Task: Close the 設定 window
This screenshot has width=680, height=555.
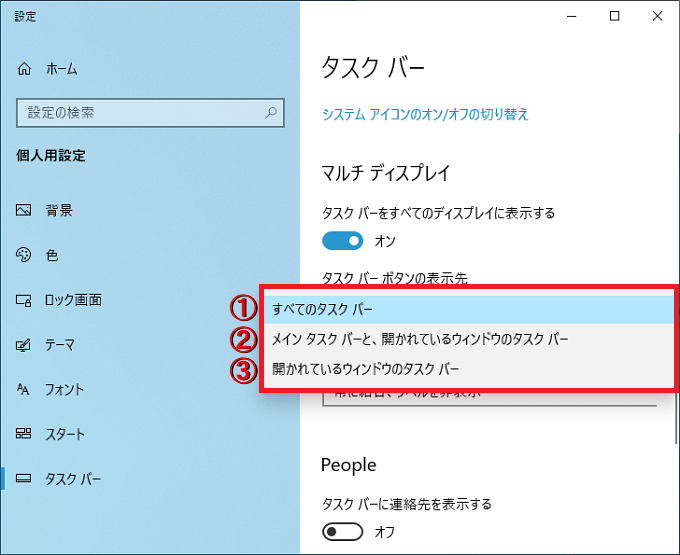Action: pos(657,16)
